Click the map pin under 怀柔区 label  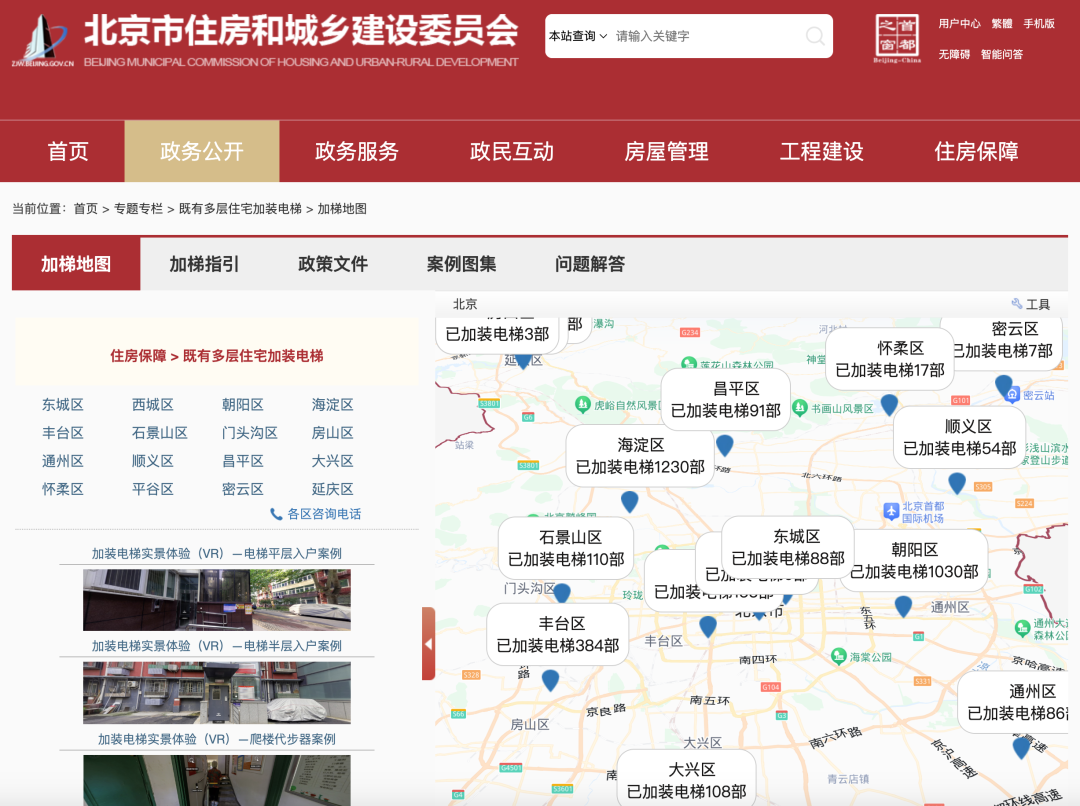pyautogui.click(x=889, y=404)
